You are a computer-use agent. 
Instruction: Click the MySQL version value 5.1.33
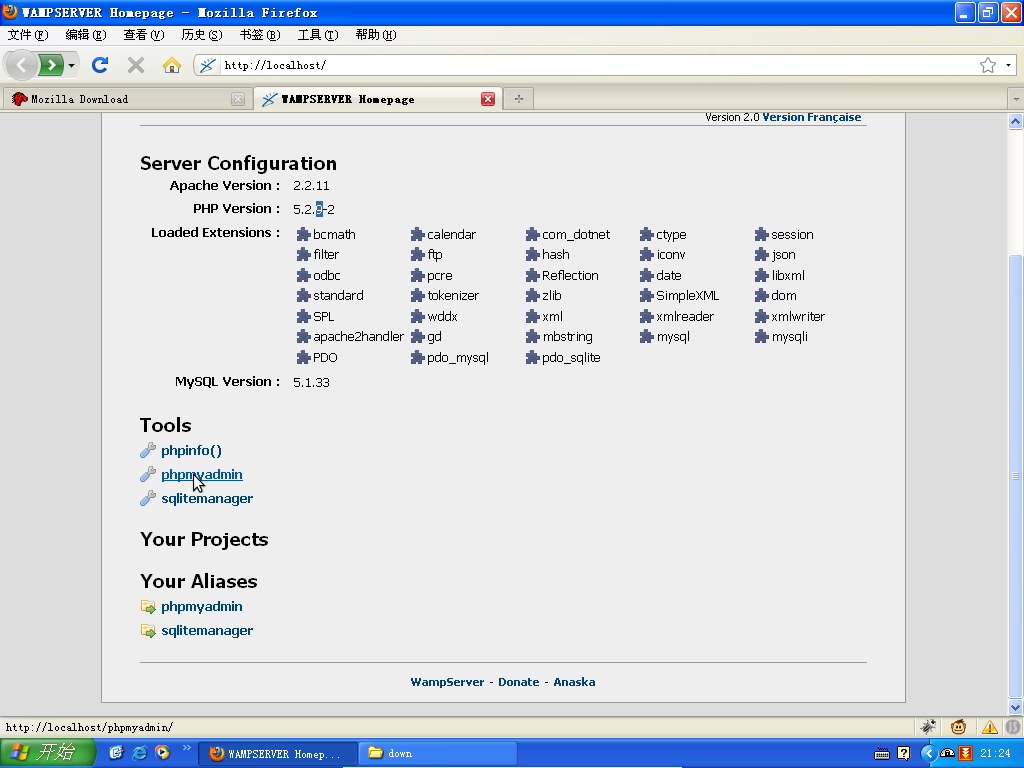coord(311,382)
